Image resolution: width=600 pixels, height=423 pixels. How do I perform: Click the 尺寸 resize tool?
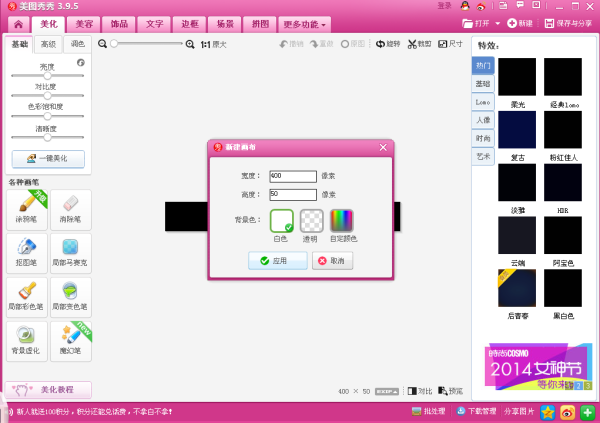450,44
